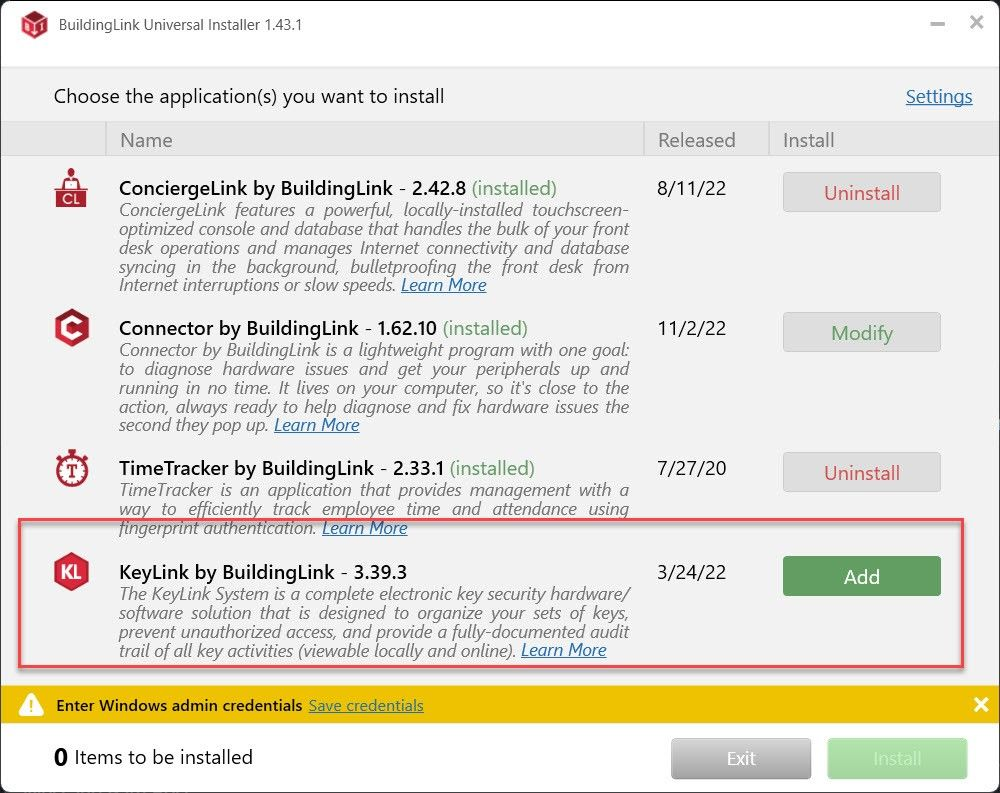Click the TimeTracker stopwatch icon

[71, 468]
